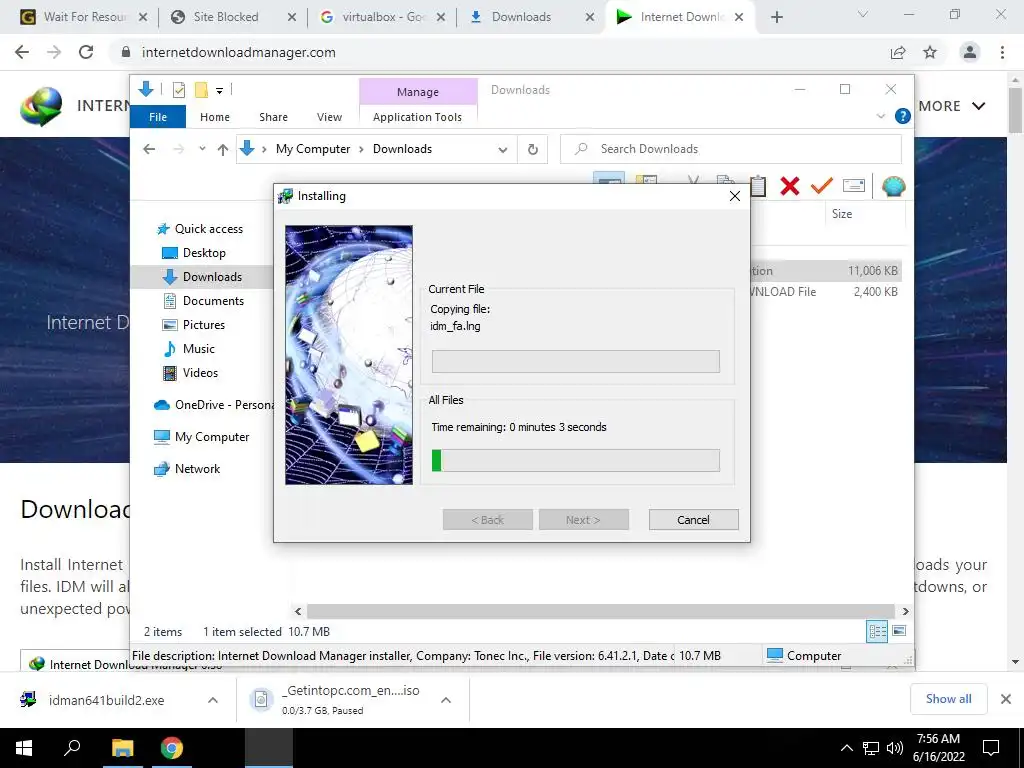
Task: Click the clipboard paste icon in Explorer toolbar
Action: 758,186
